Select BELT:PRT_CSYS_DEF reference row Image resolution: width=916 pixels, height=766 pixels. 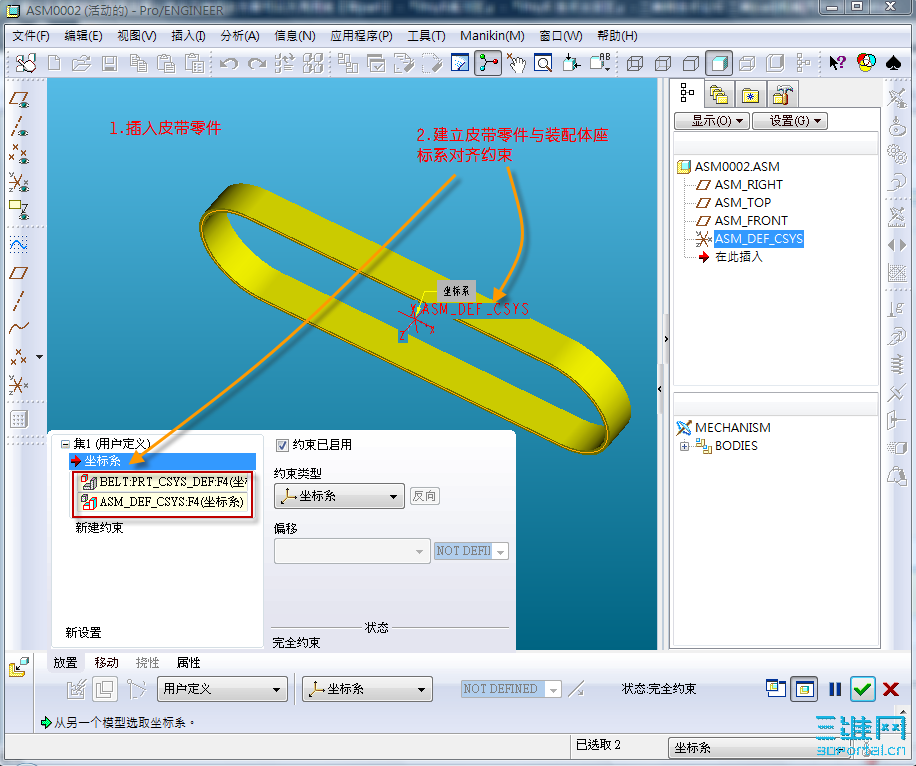point(164,482)
